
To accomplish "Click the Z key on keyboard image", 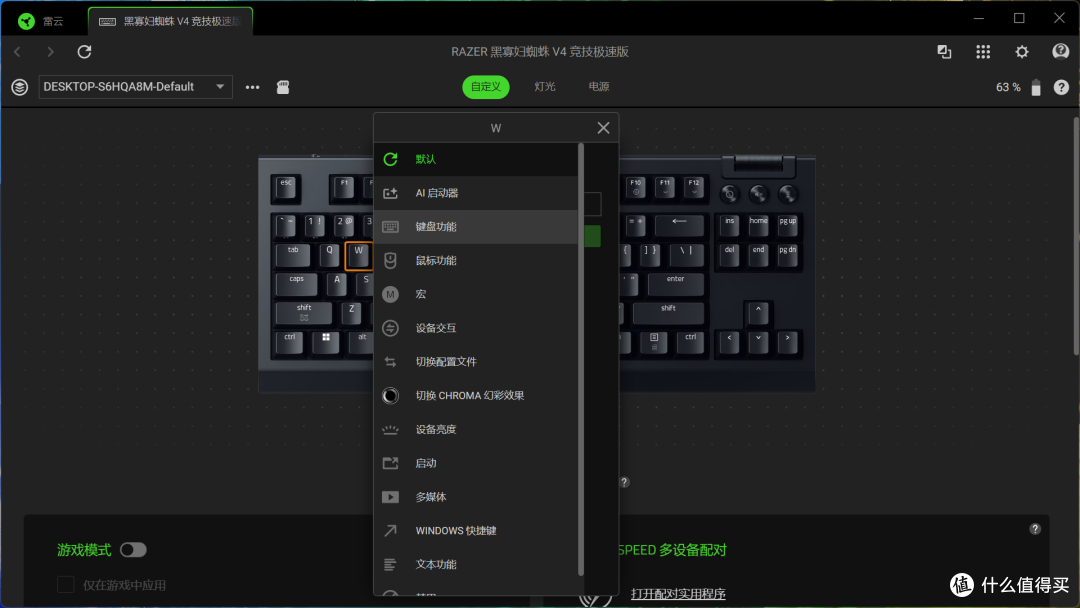I will pos(351,313).
